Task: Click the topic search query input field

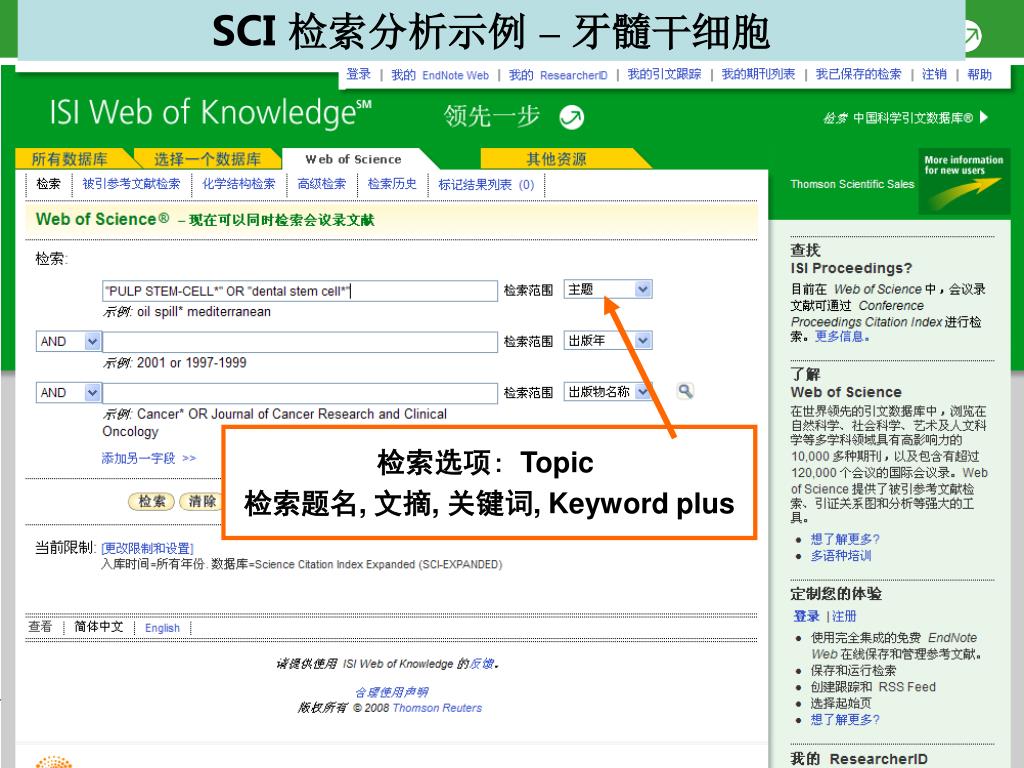Action: [300, 291]
